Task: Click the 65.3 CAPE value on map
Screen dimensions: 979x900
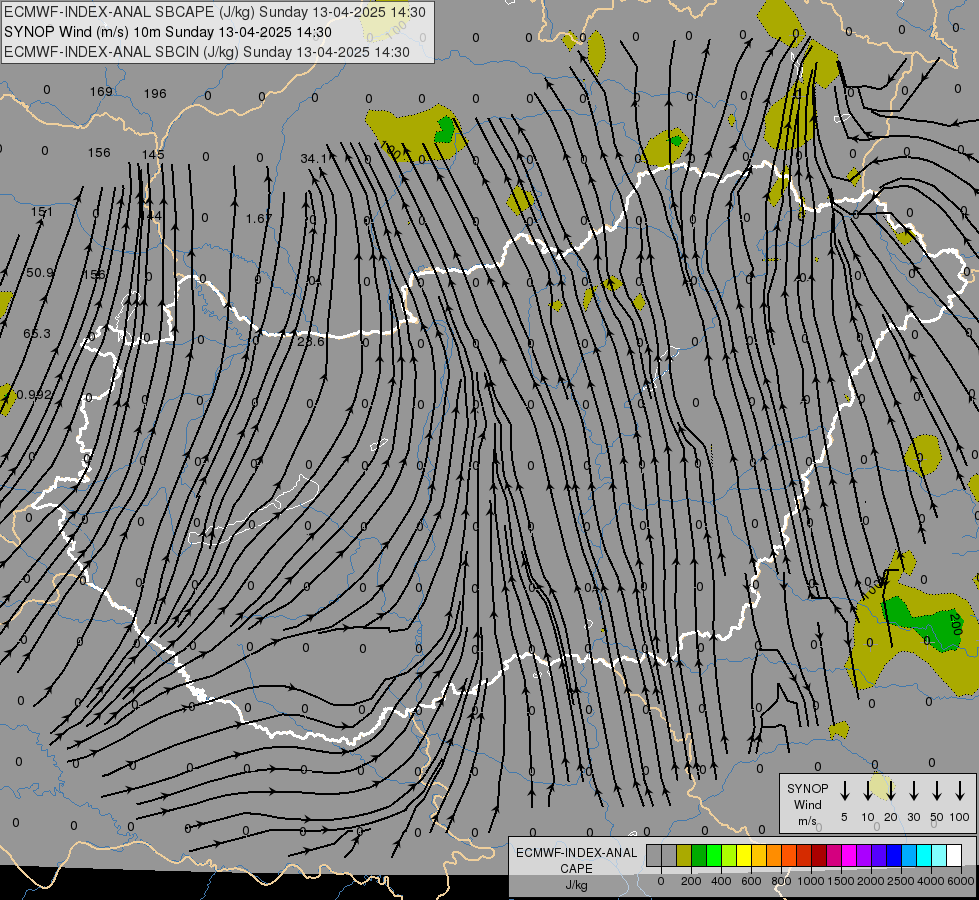Action: point(37,334)
